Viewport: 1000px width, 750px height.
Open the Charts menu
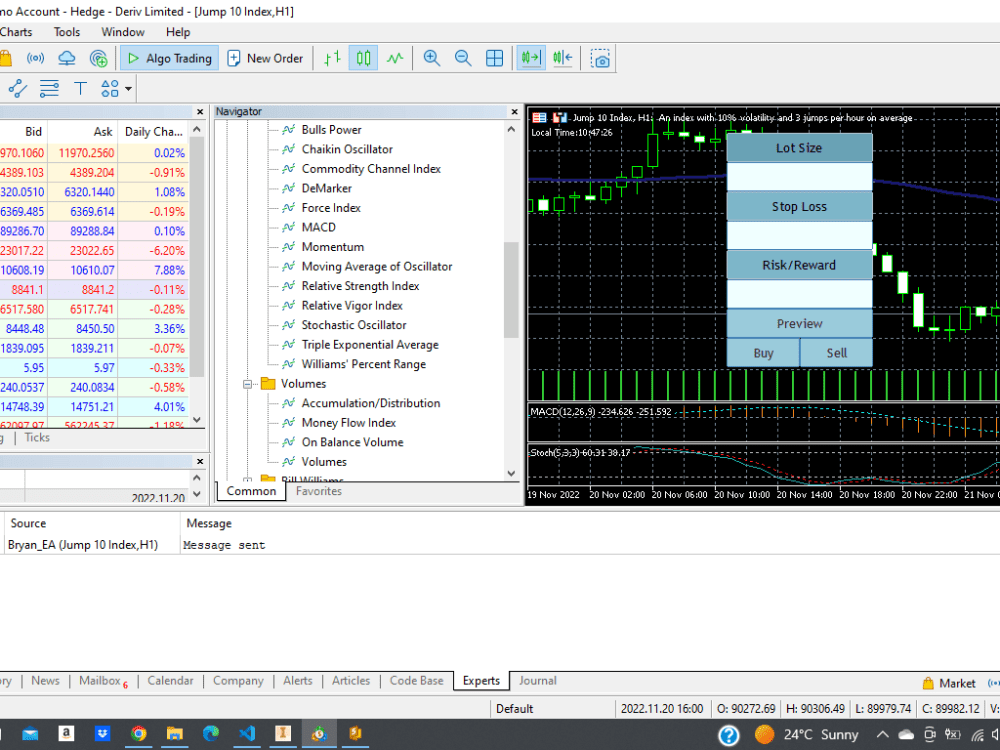(16, 32)
